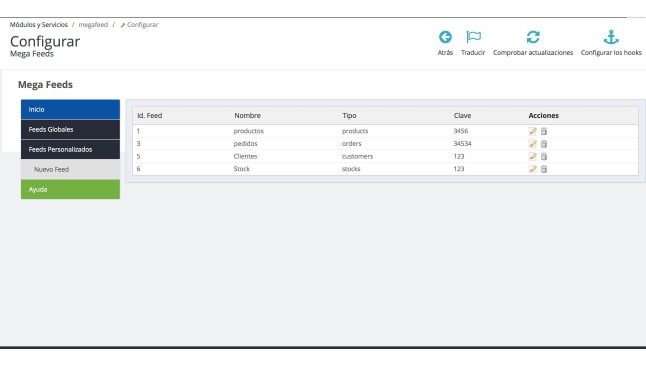The width and height of the screenshot is (646, 366).
Task: Click the stocks type cell
Action: [351, 169]
